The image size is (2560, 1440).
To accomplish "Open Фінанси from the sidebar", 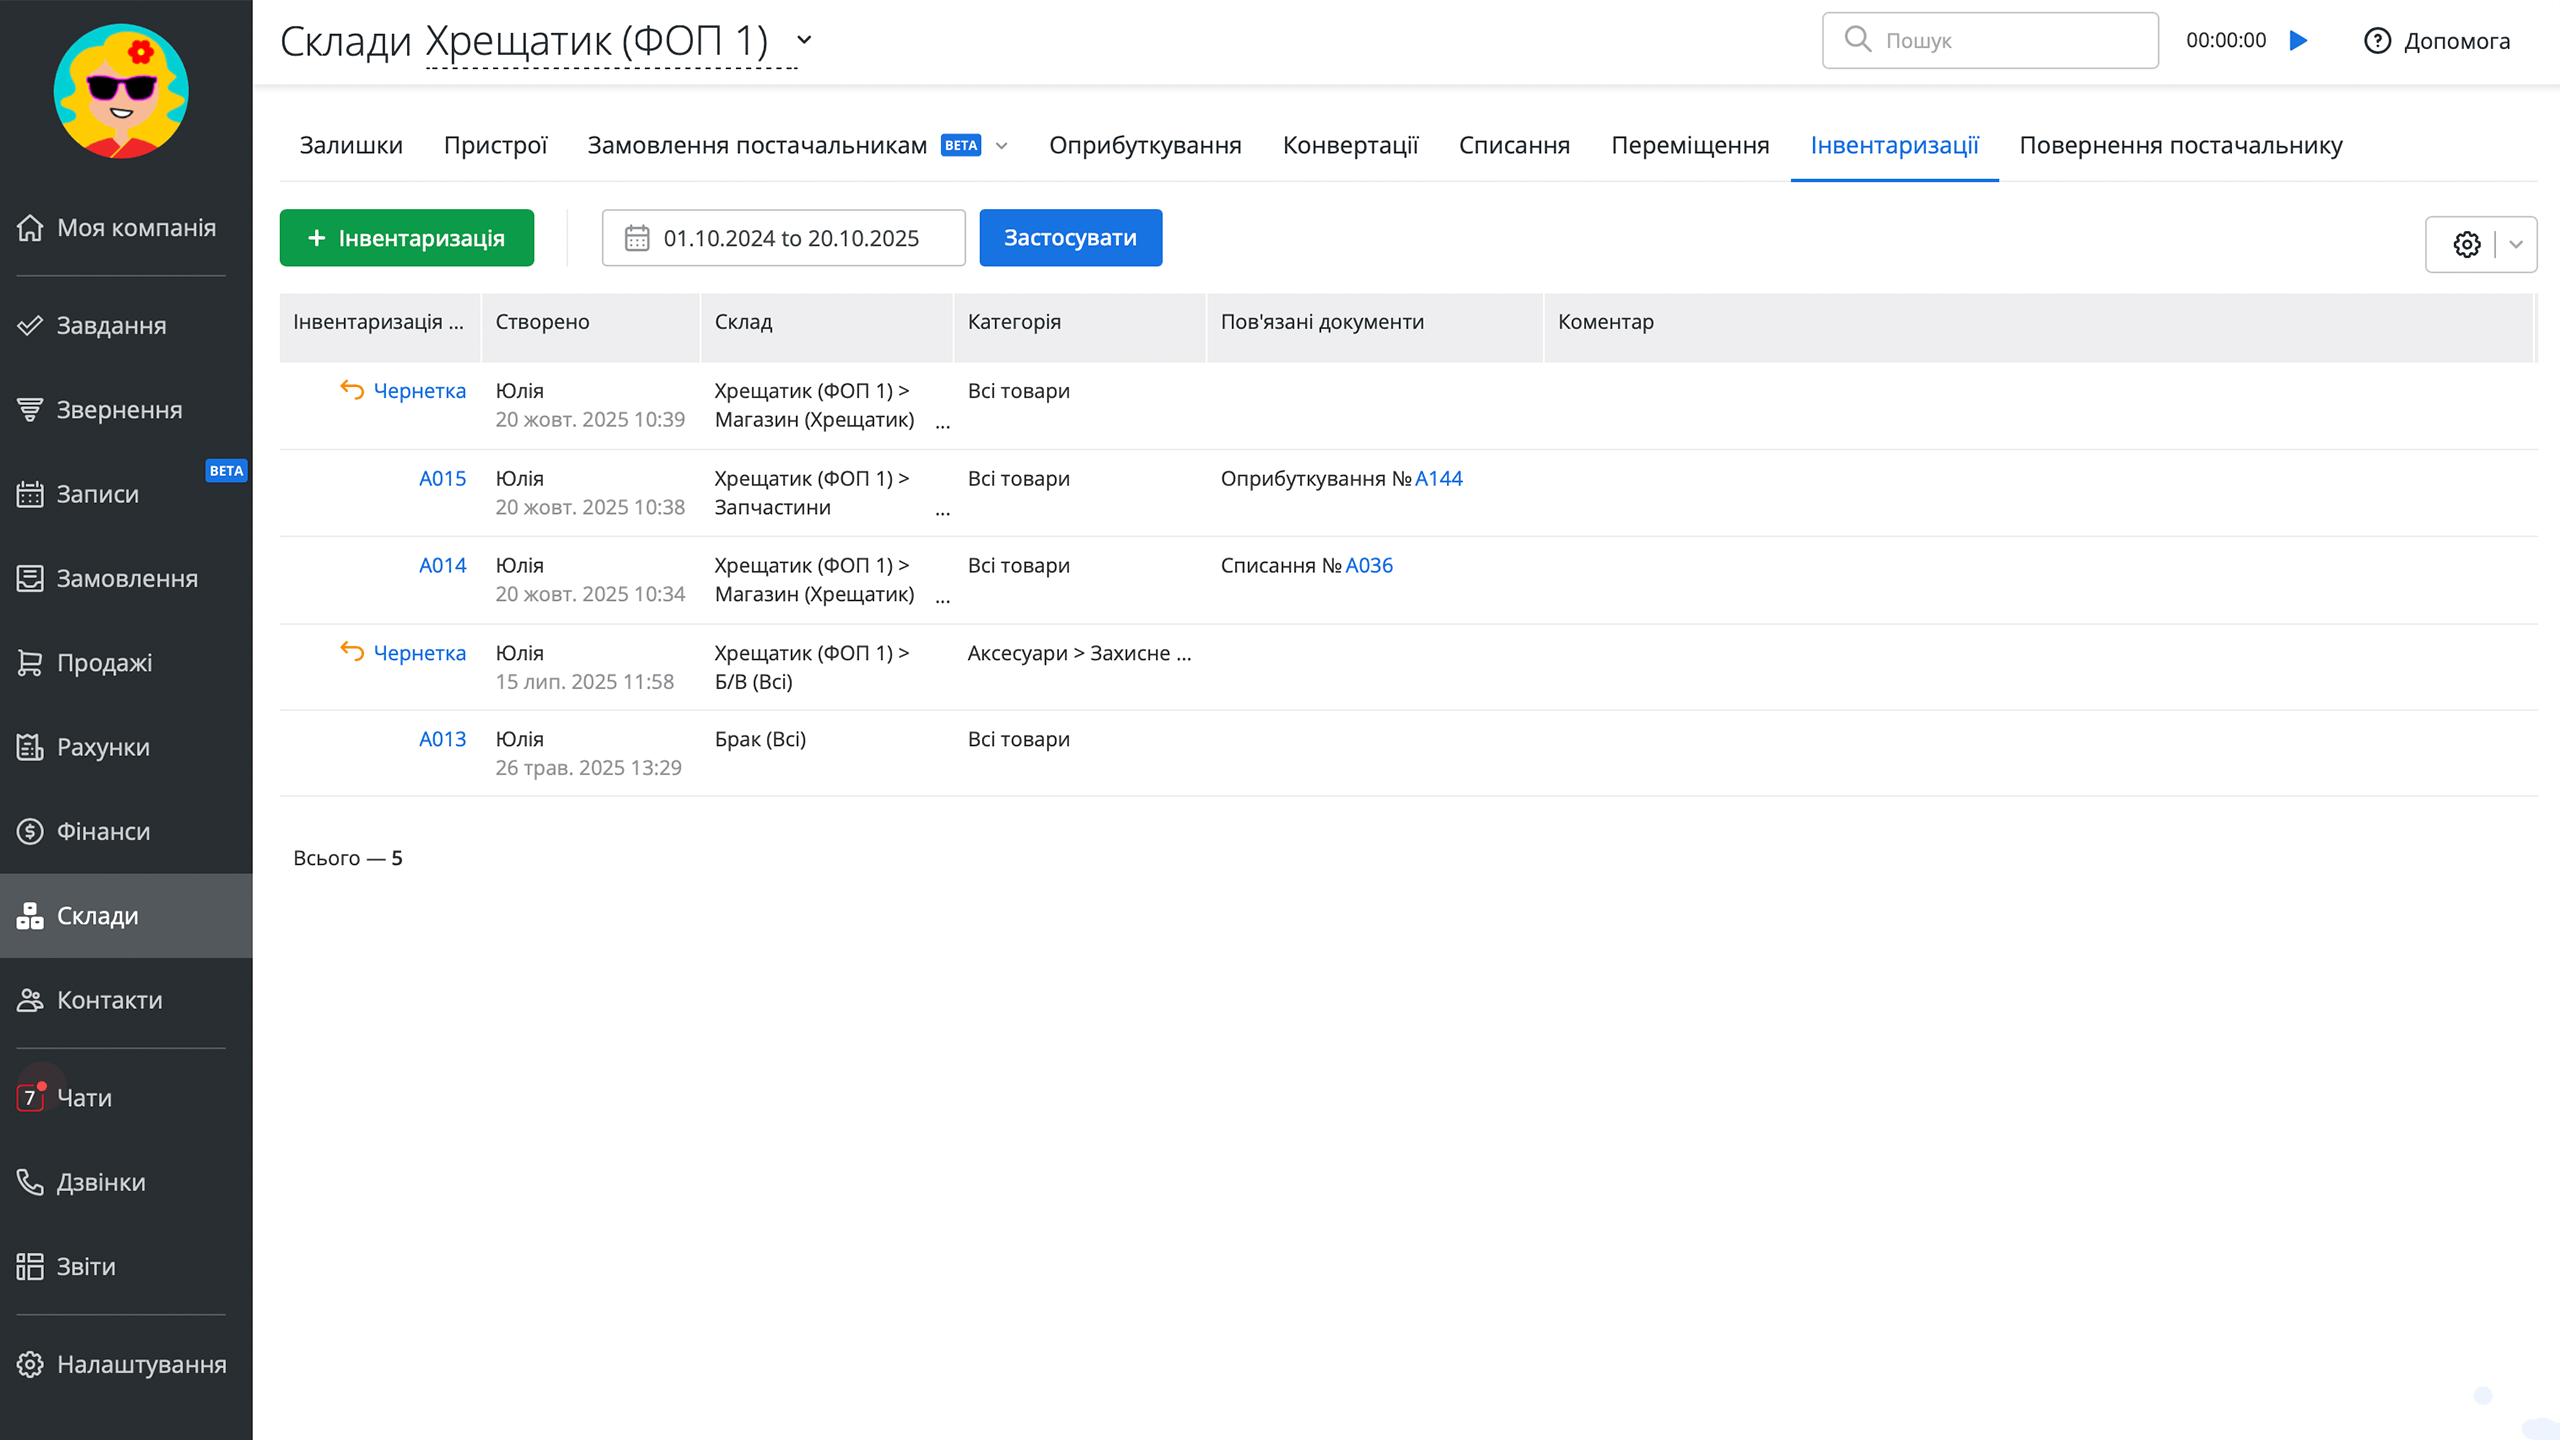I will [103, 831].
